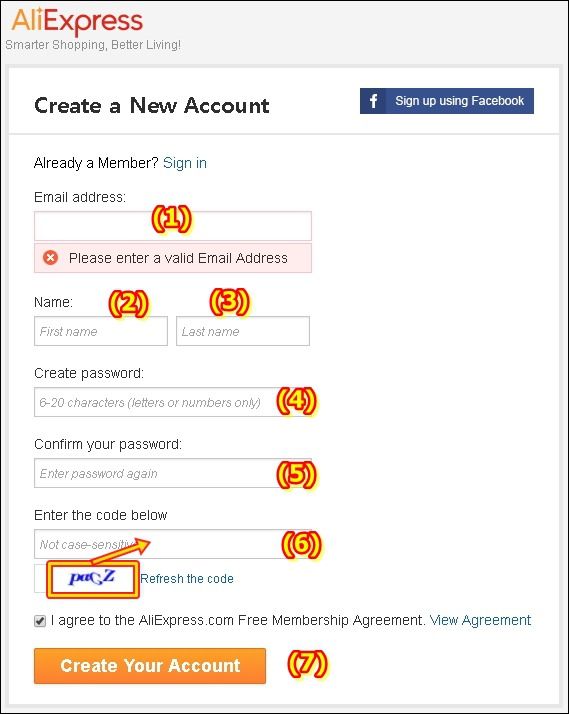The image size is (569, 714).
Task: Click Refresh the code link
Action: [x=187, y=579]
